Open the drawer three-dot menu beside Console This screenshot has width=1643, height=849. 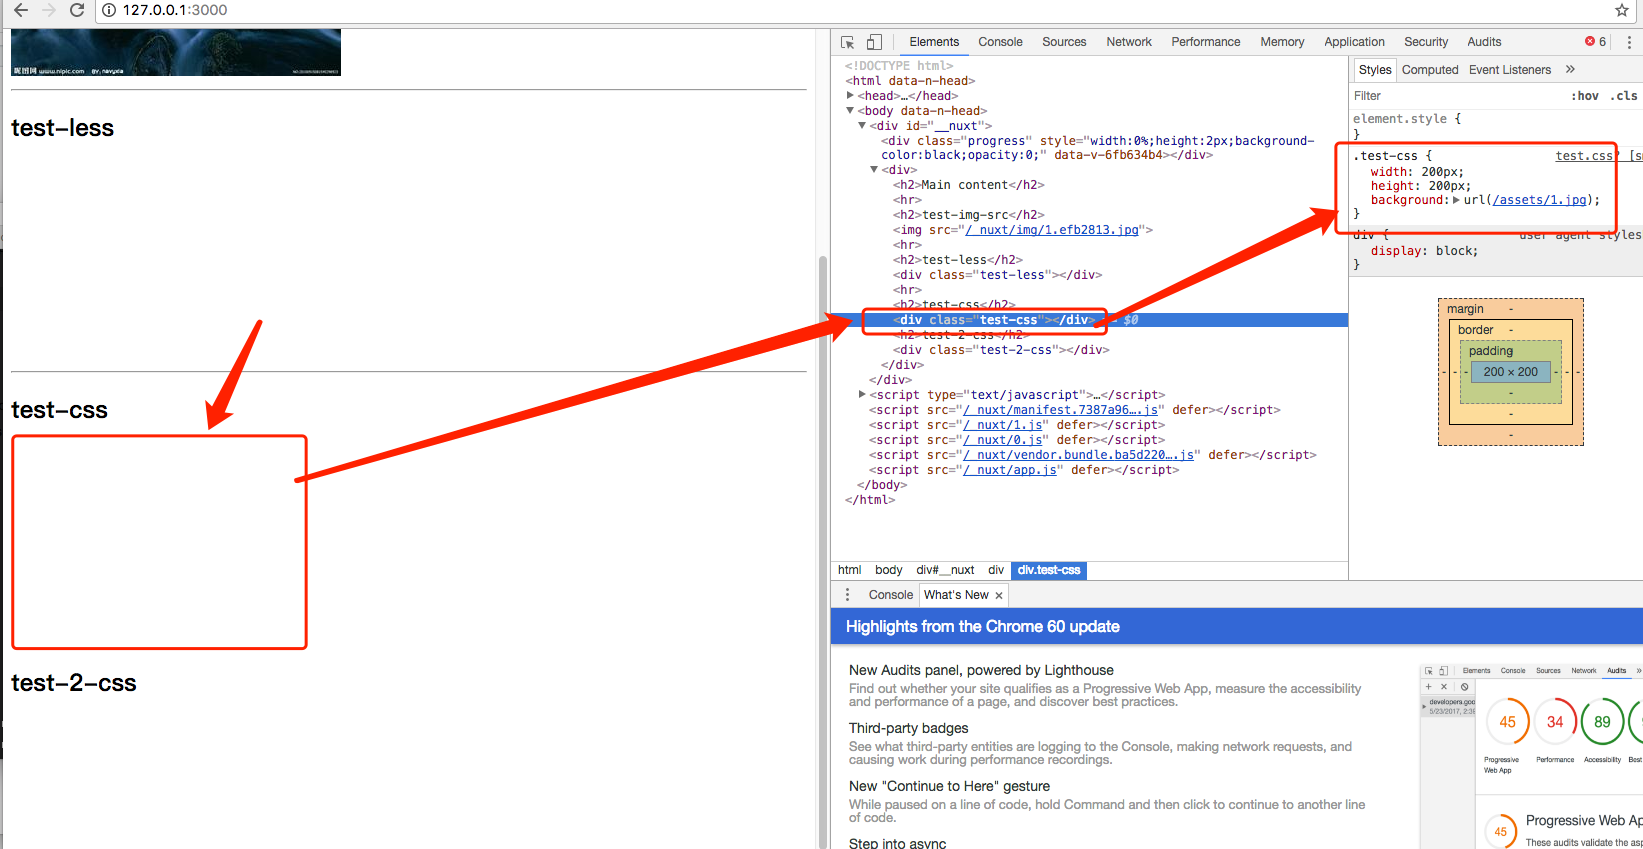click(847, 595)
